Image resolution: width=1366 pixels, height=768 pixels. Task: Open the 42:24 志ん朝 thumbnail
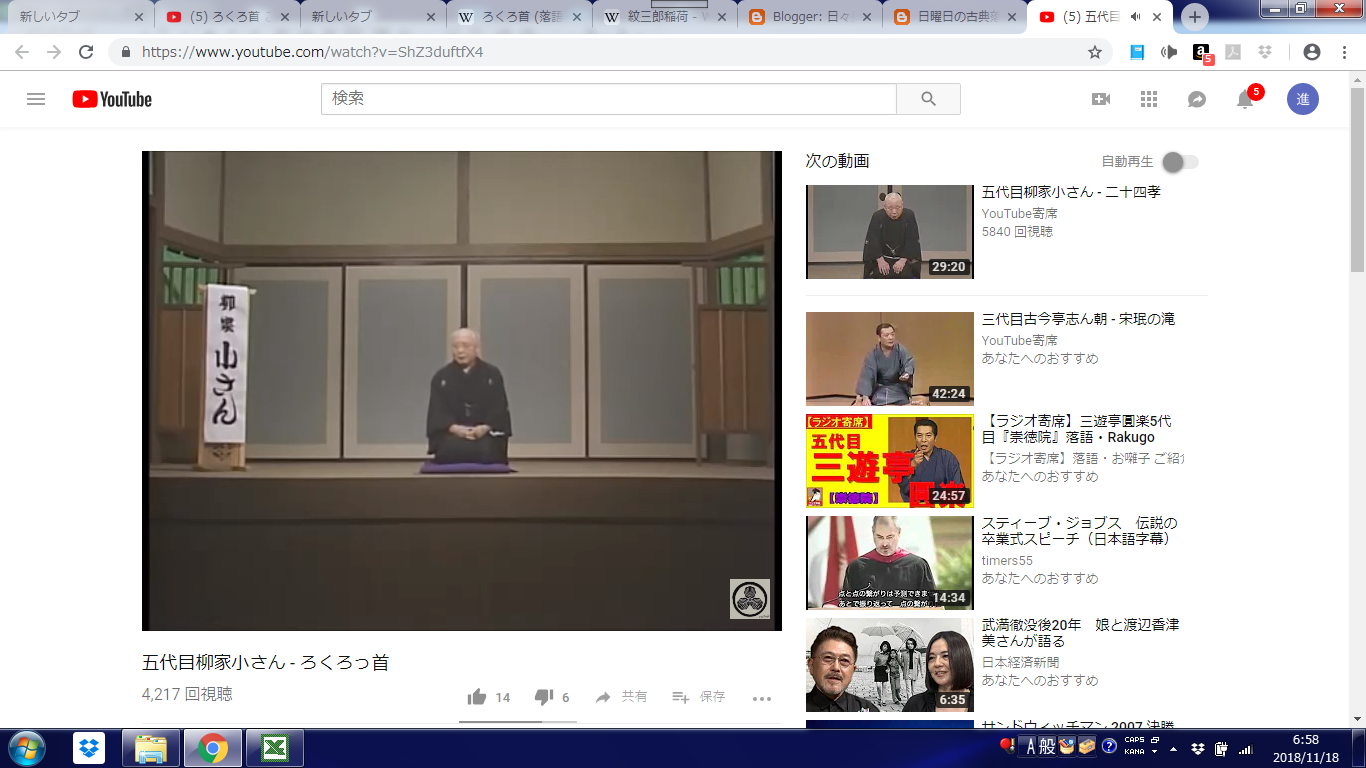click(x=890, y=359)
